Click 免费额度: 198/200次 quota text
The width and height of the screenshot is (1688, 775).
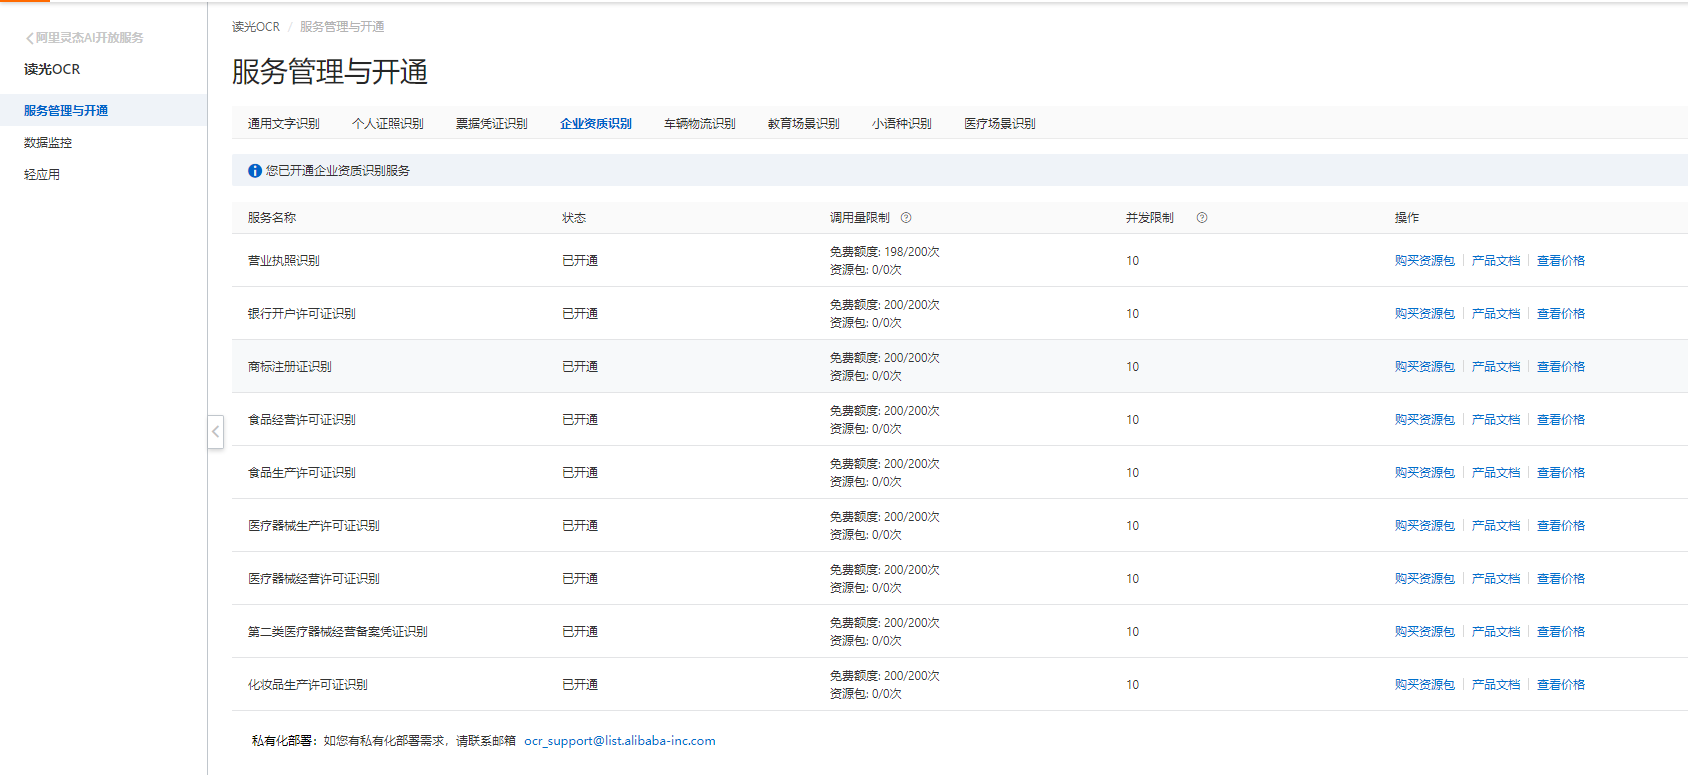tap(885, 252)
